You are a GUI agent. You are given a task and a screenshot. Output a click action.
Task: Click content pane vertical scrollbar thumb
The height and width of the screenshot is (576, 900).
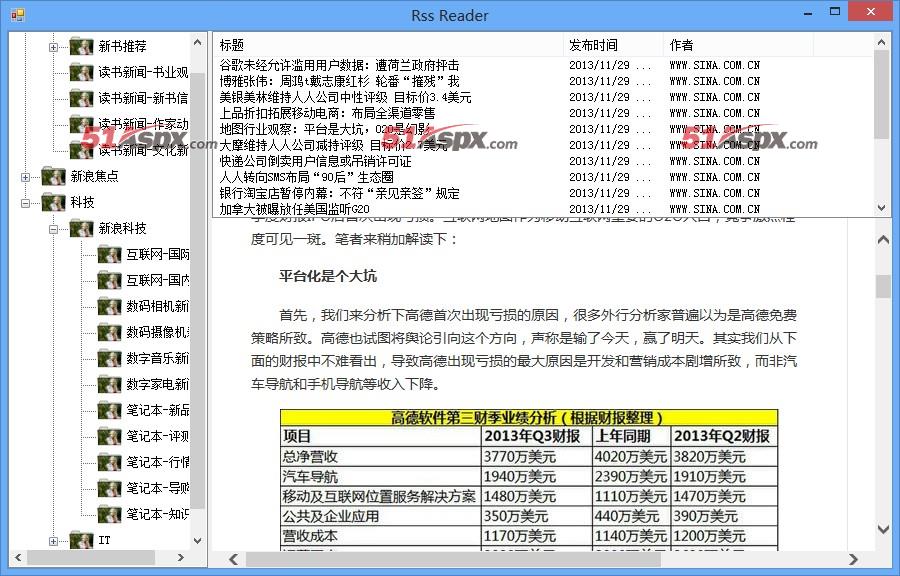point(883,286)
